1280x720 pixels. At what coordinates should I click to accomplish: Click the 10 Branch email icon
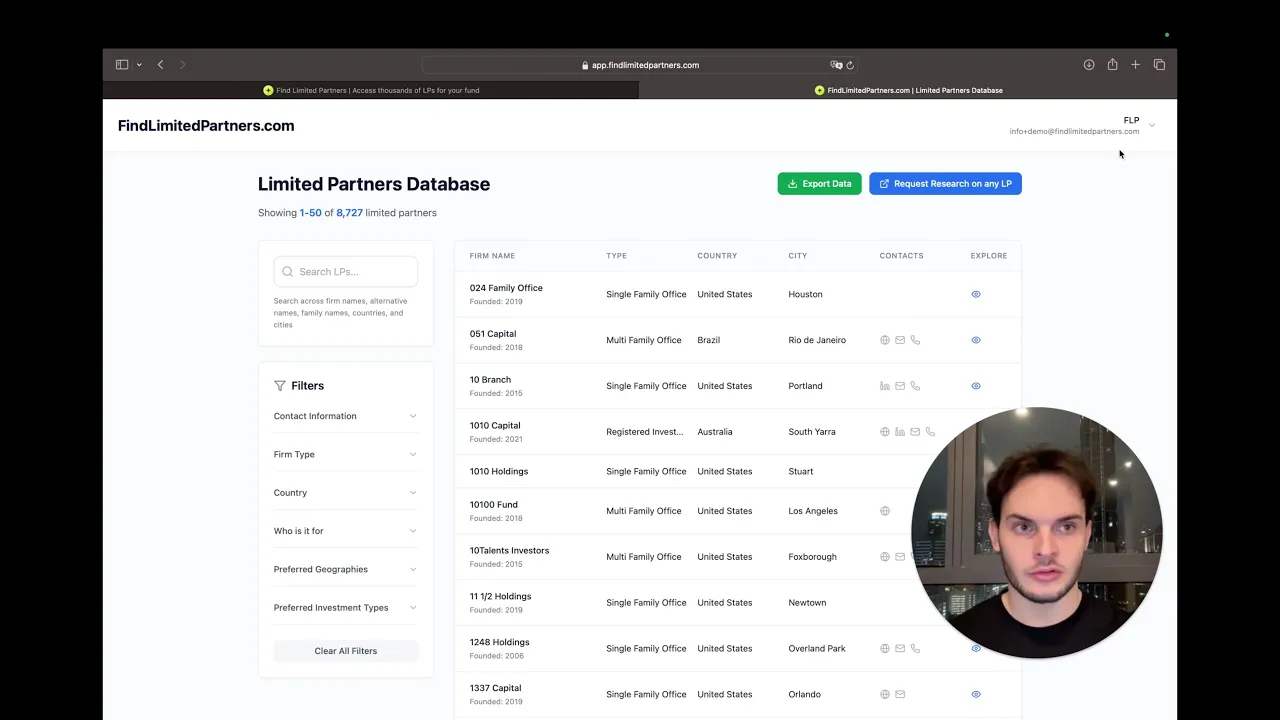tap(900, 386)
